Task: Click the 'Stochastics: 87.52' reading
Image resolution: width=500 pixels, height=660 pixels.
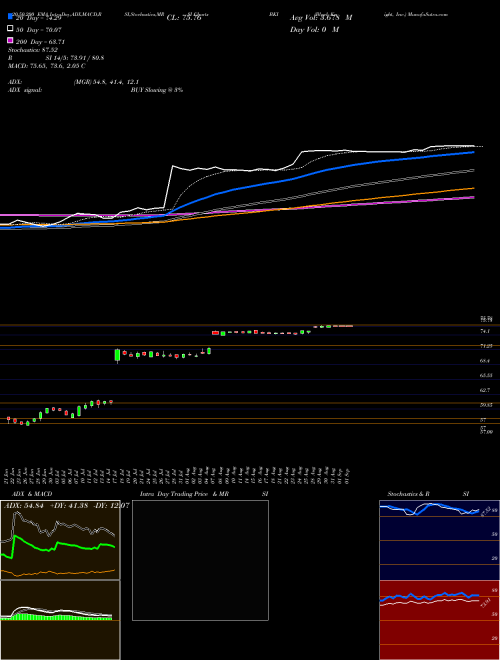Action: [32, 50]
